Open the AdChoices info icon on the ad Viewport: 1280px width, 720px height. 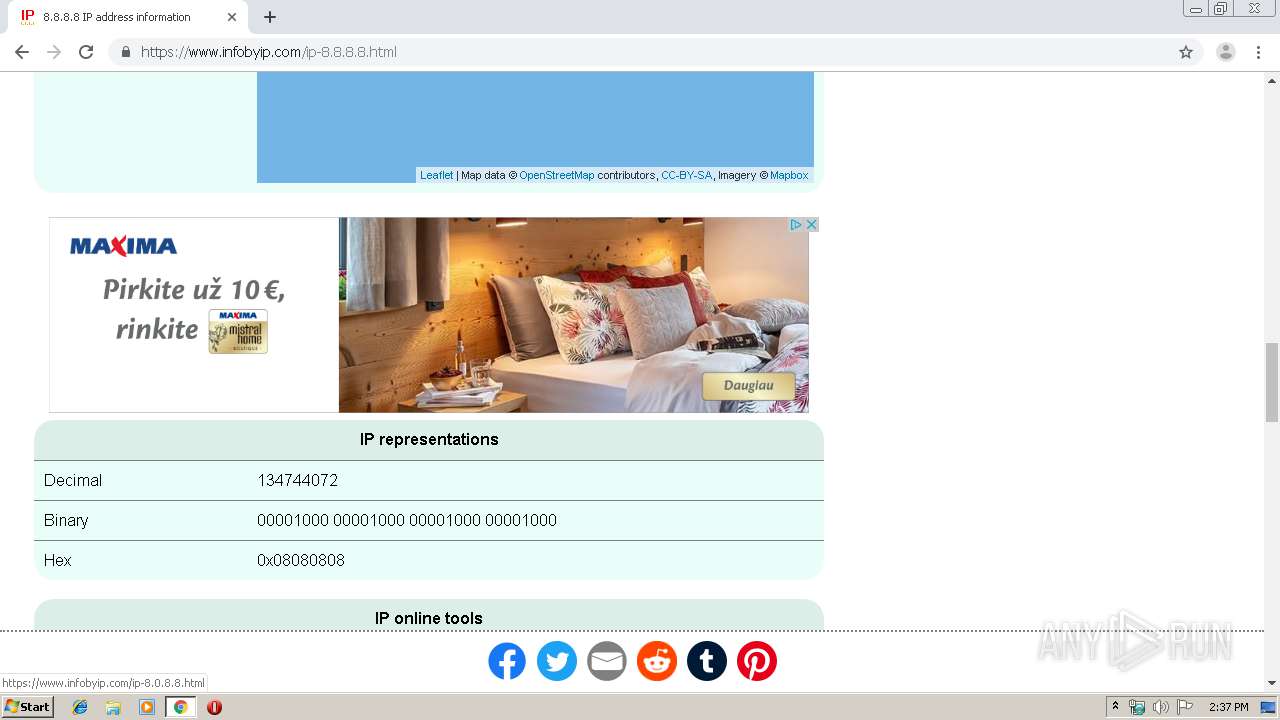(x=797, y=225)
